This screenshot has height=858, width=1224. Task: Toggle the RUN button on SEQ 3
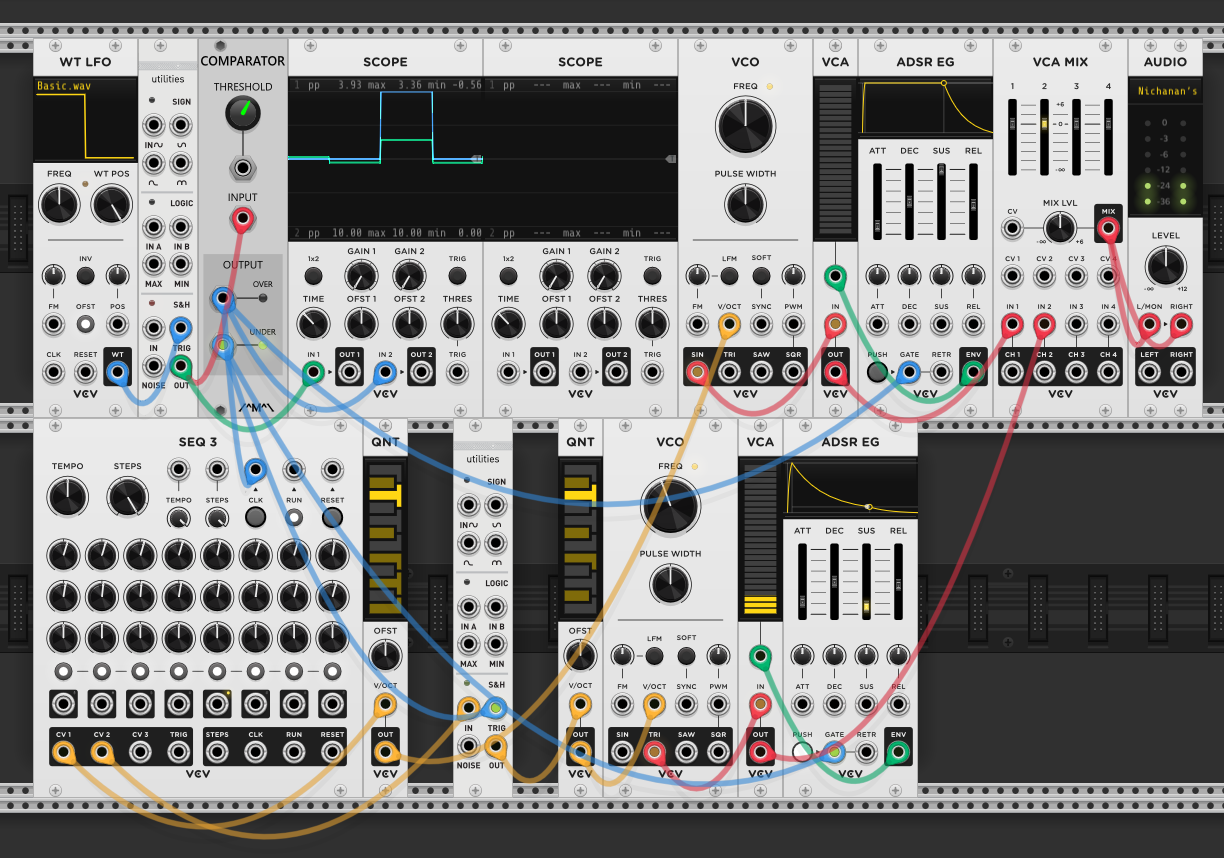pyautogui.click(x=293, y=517)
